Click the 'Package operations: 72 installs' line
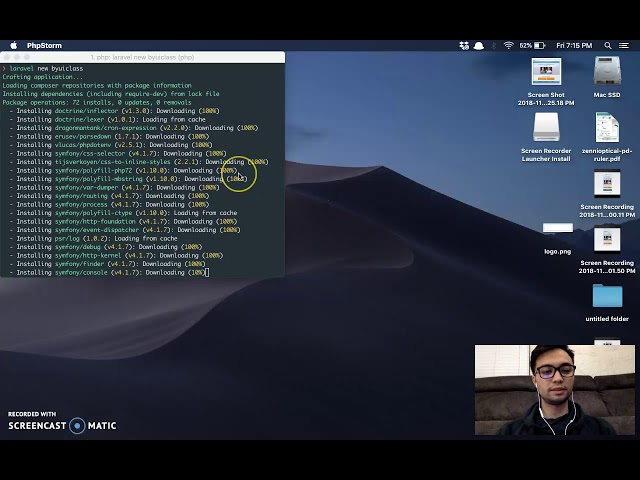640x480 pixels. tap(97, 102)
